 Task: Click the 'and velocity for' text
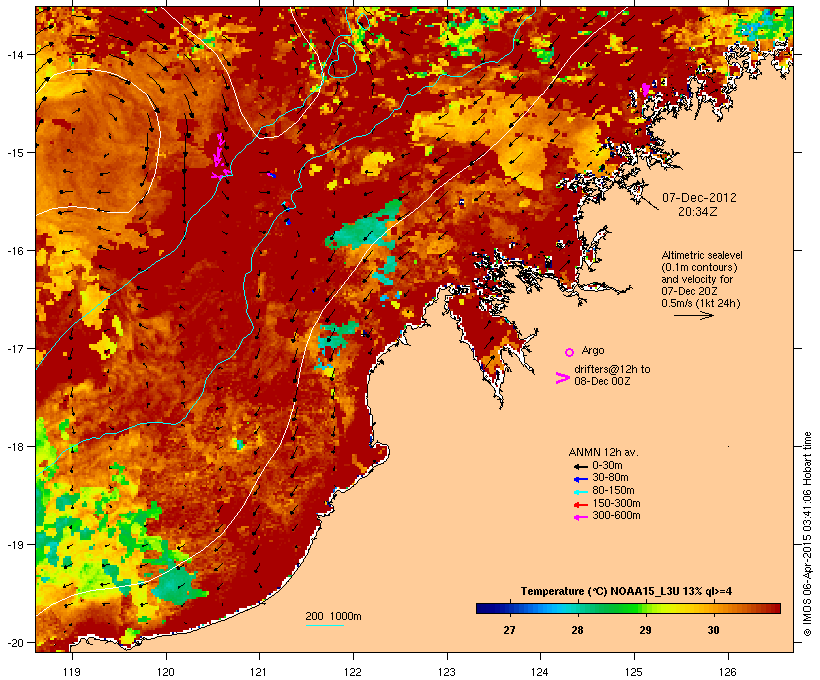click(697, 279)
